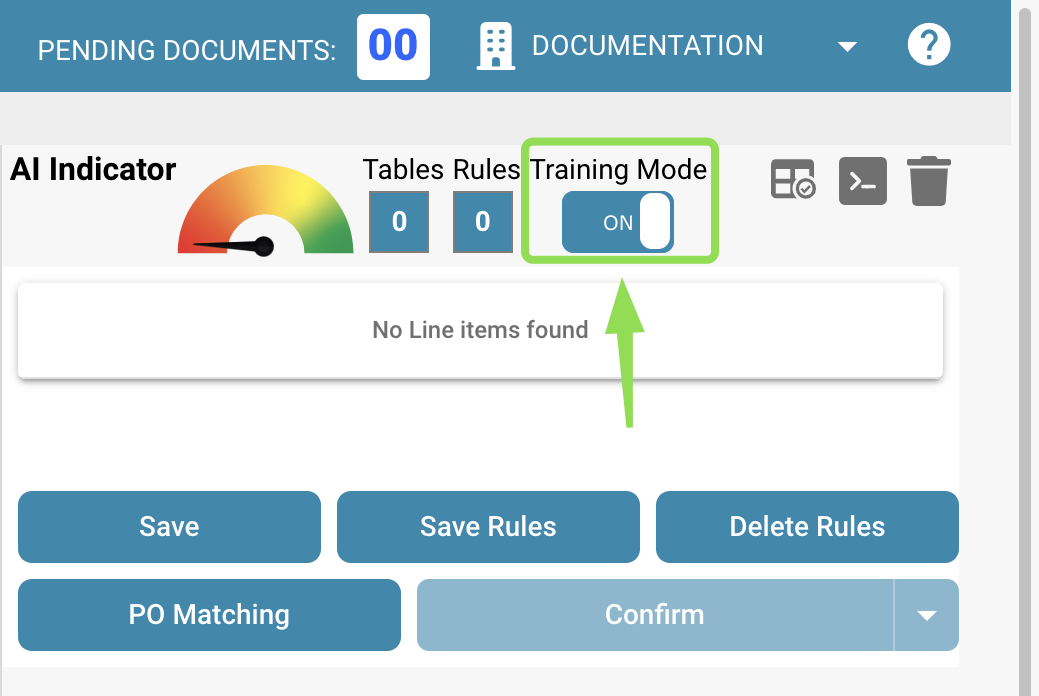Click the vertical scrollbar on the right edge
The width and height of the screenshot is (1039, 696).
pos(1025,350)
